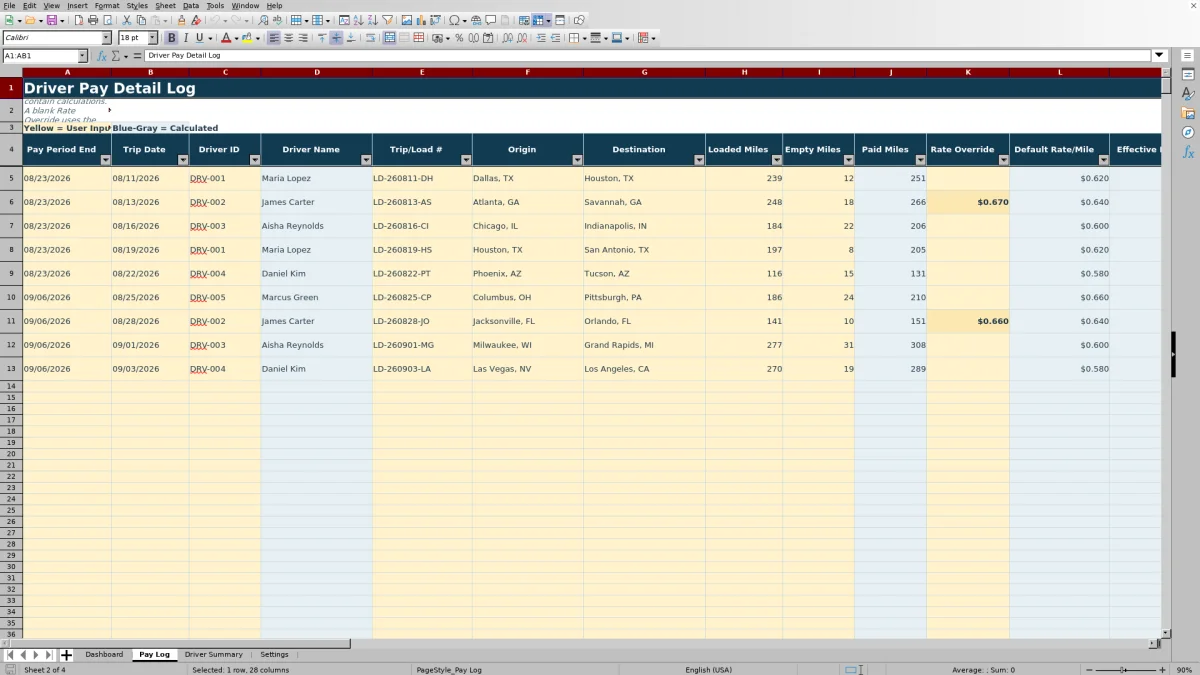Click the Cut scissors icon

[127, 20]
